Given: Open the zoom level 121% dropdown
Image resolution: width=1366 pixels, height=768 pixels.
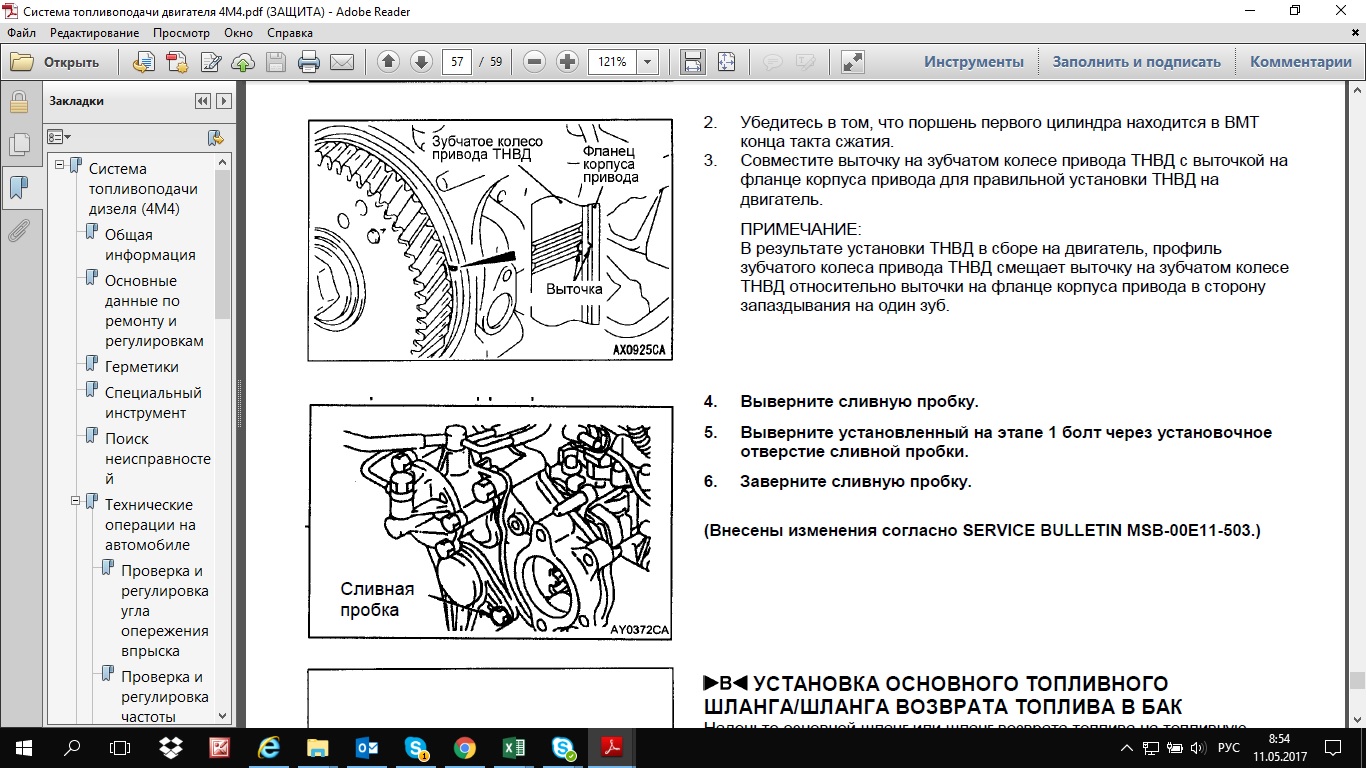Looking at the screenshot, I should coord(647,62).
